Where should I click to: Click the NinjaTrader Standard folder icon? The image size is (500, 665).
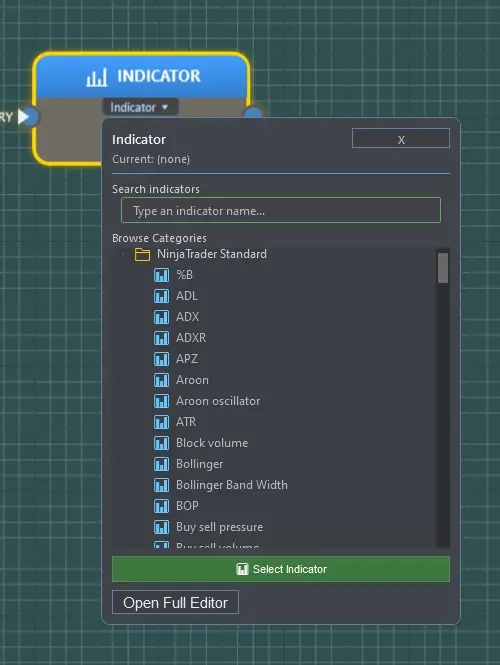pos(142,254)
